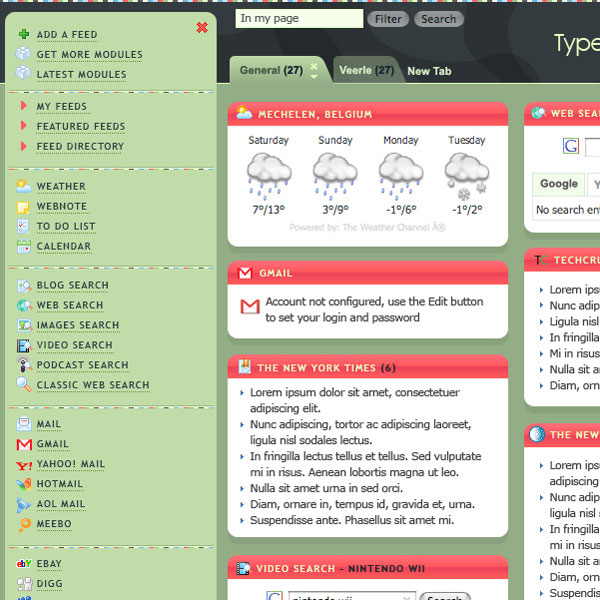Screen dimensions: 600x600
Task: Click the eBay logo icon
Action: click(24, 563)
